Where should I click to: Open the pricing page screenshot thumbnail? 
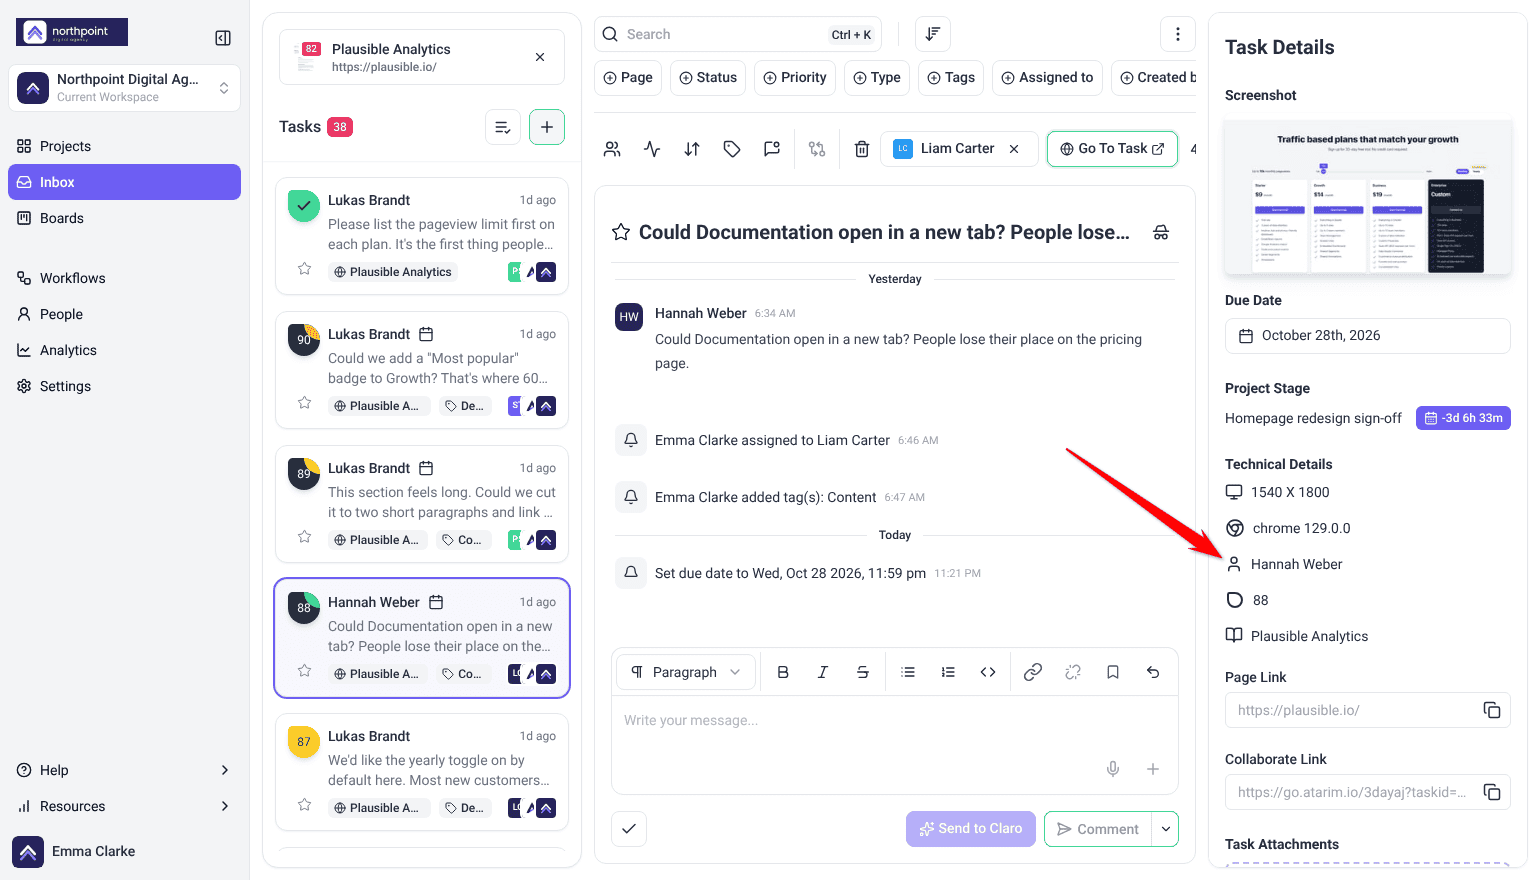[x=1368, y=197]
